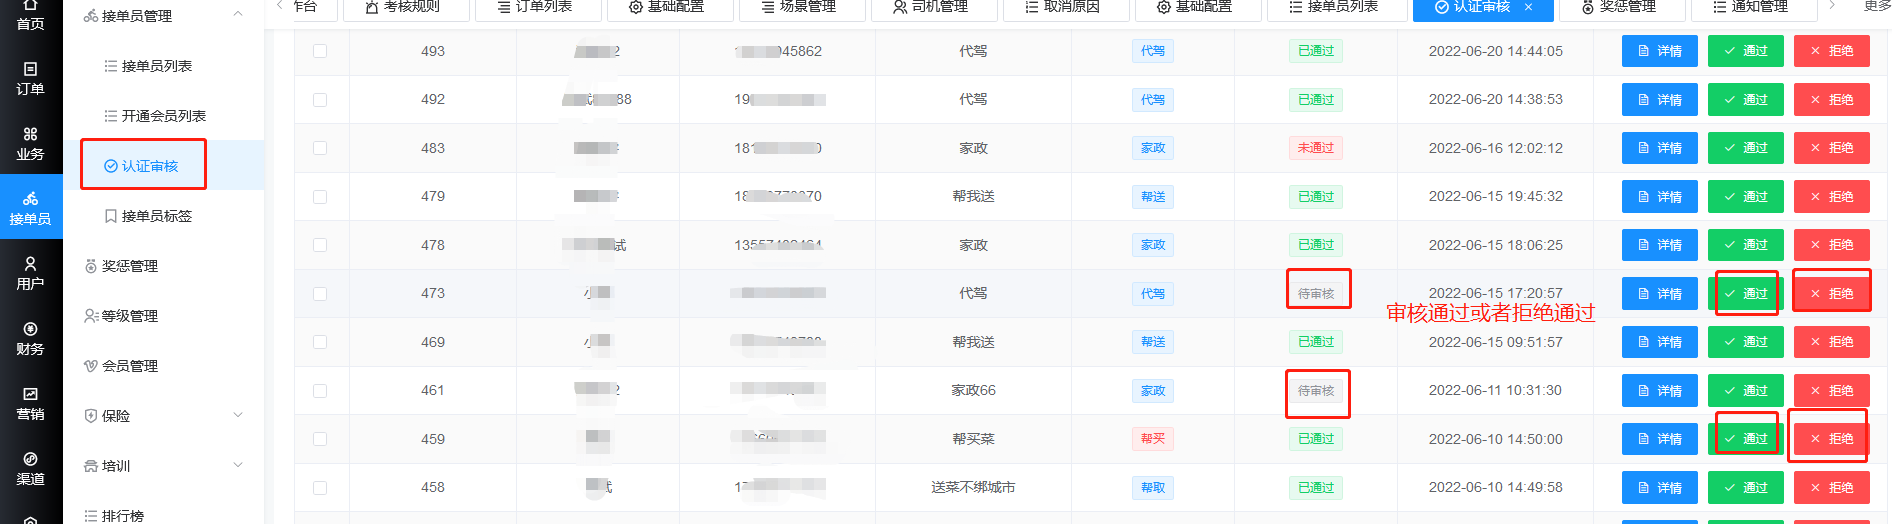Go to 开通会员列表 in the side menu
Image resolution: width=1892 pixels, height=524 pixels.
pos(155,116)
